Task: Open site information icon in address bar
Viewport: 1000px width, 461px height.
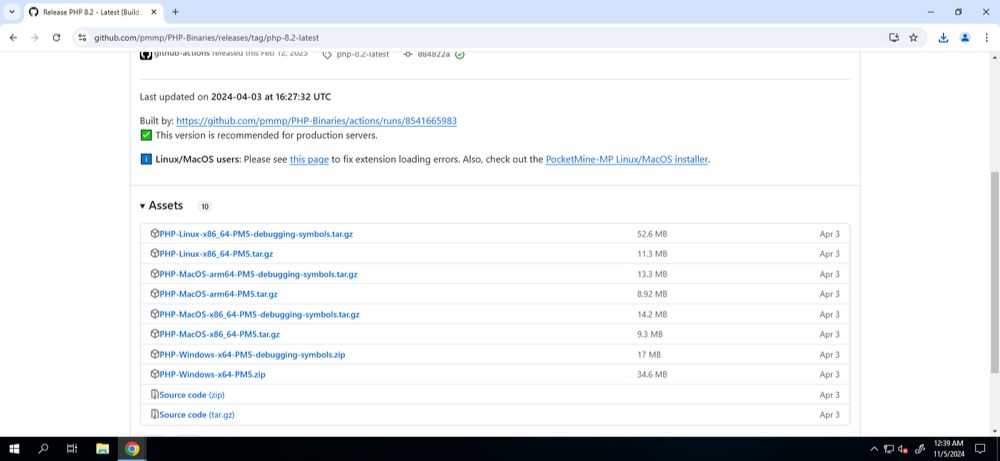Action: pyautogui.click(x=82, y=38)
